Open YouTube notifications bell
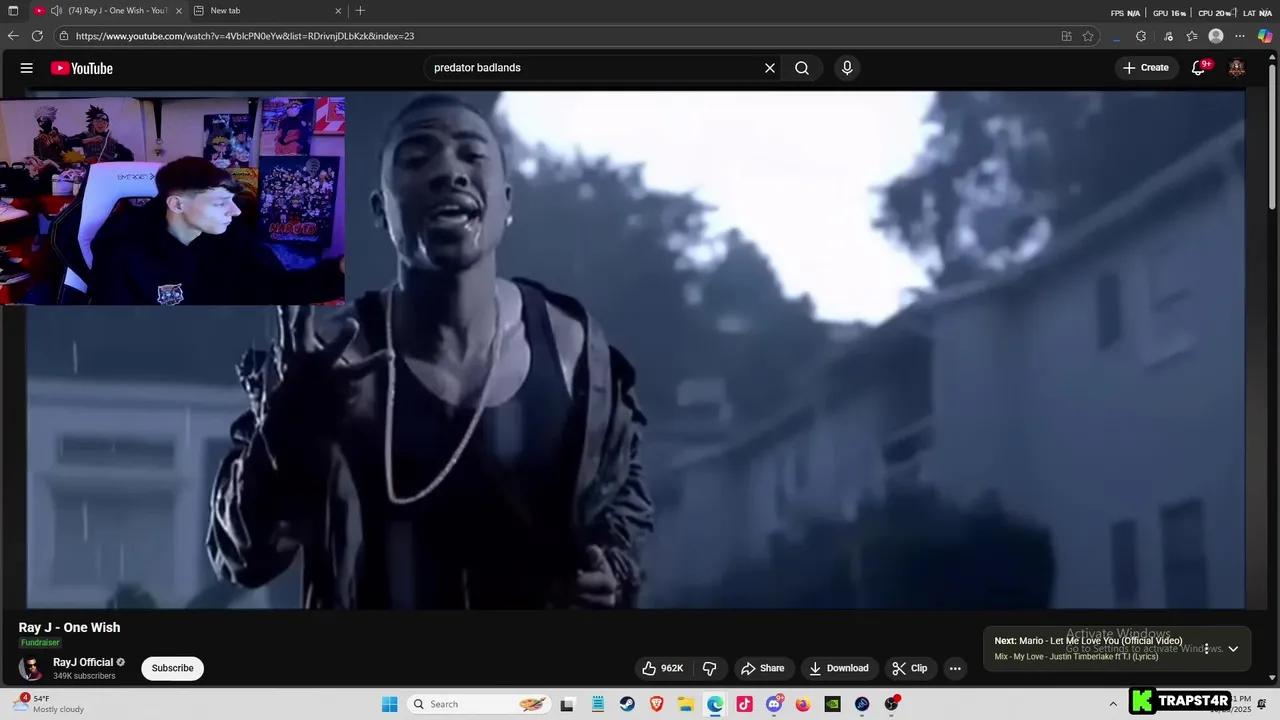1280x720 pixels. coord(1198,68)
